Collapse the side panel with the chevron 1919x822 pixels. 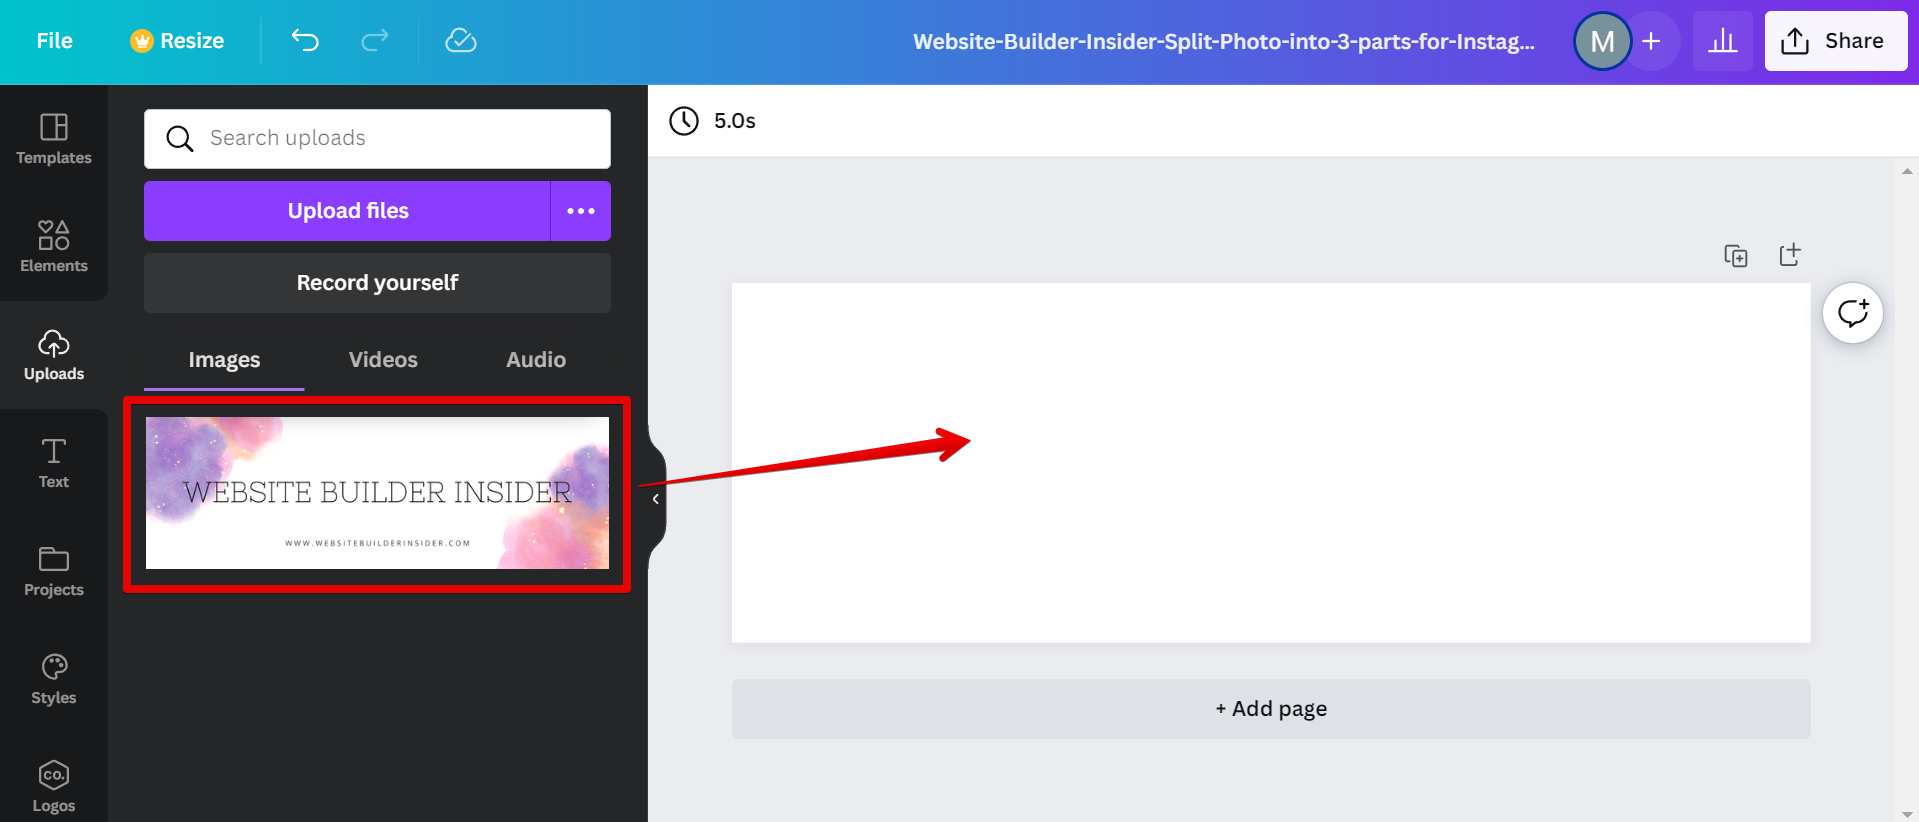(x=656, y=499)
